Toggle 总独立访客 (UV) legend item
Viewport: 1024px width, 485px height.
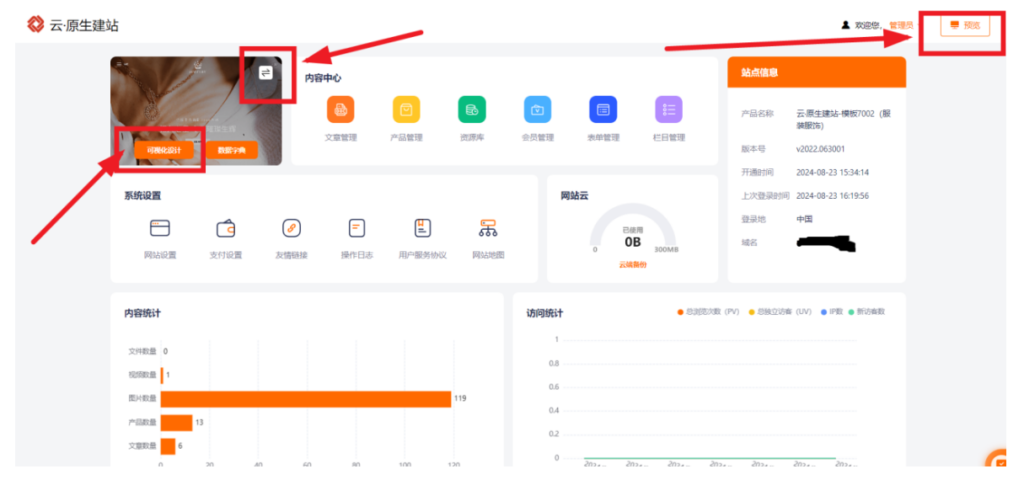pyautogui.click(x=780, y=312)
